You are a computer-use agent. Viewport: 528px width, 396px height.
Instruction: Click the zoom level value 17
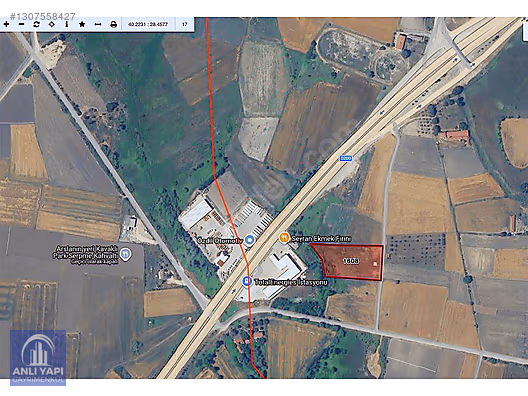coord(185,24)
